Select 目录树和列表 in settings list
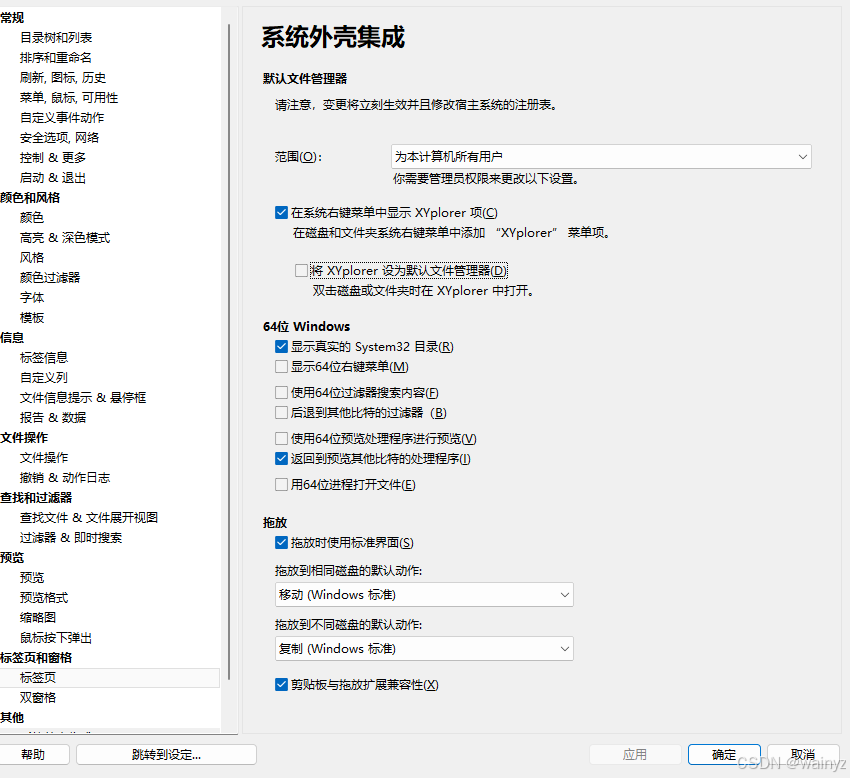Viewport: 850px width, 778px height. (x=56, y=37)
